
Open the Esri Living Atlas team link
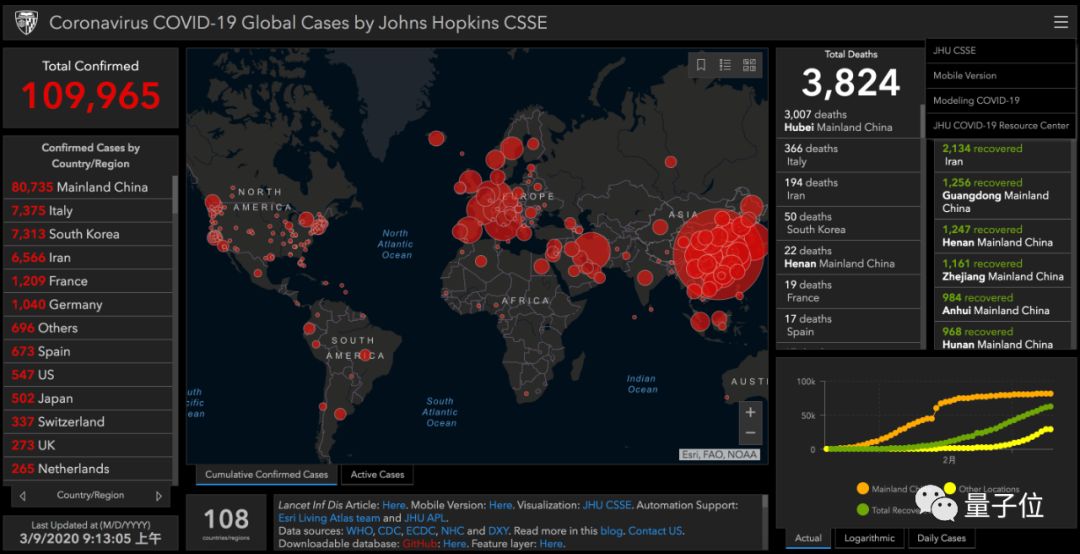pos(329,517)
